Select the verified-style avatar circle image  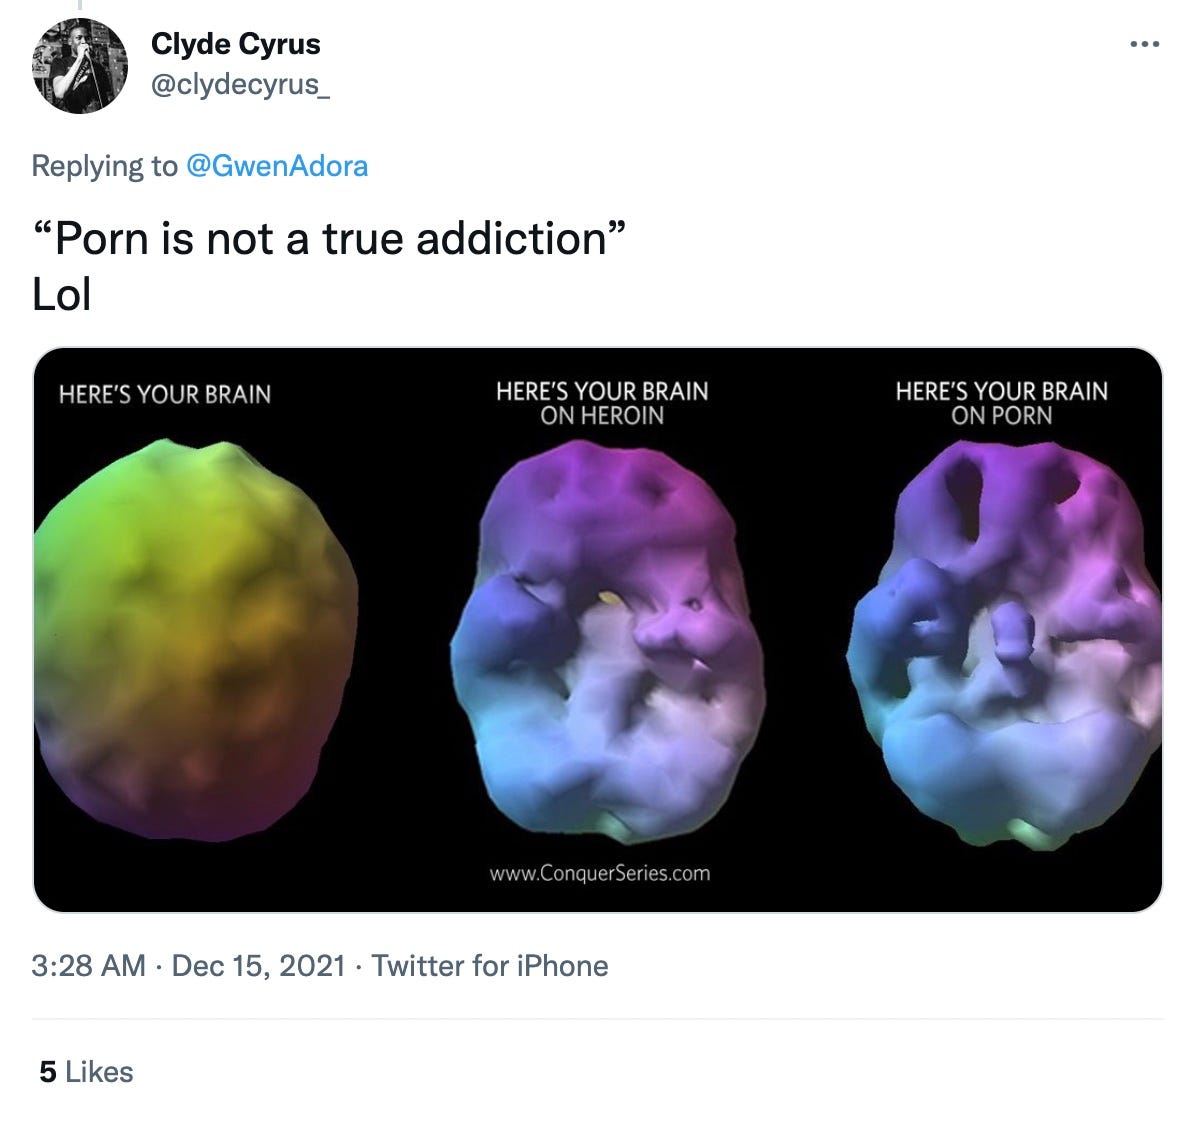coord(81,67)
